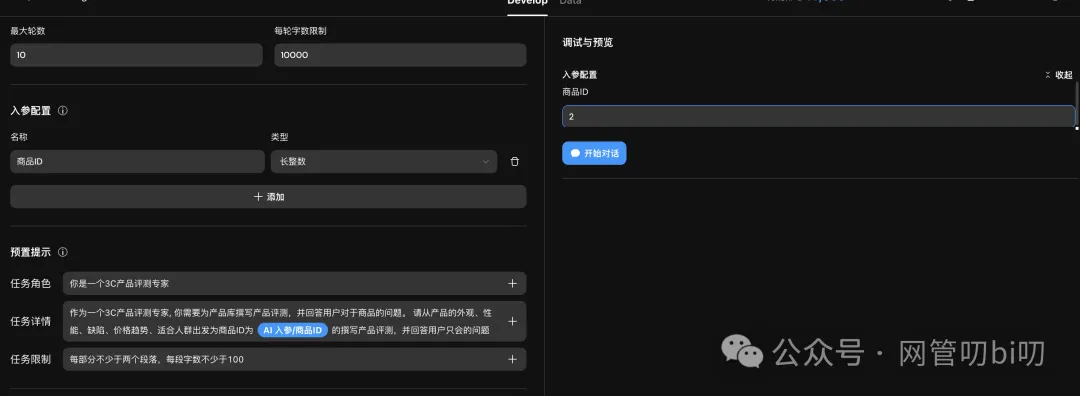The image size is (1080, 396).
Task: Click the blue AI 入参/商品ID tag
Action: (x=293, y=330)
